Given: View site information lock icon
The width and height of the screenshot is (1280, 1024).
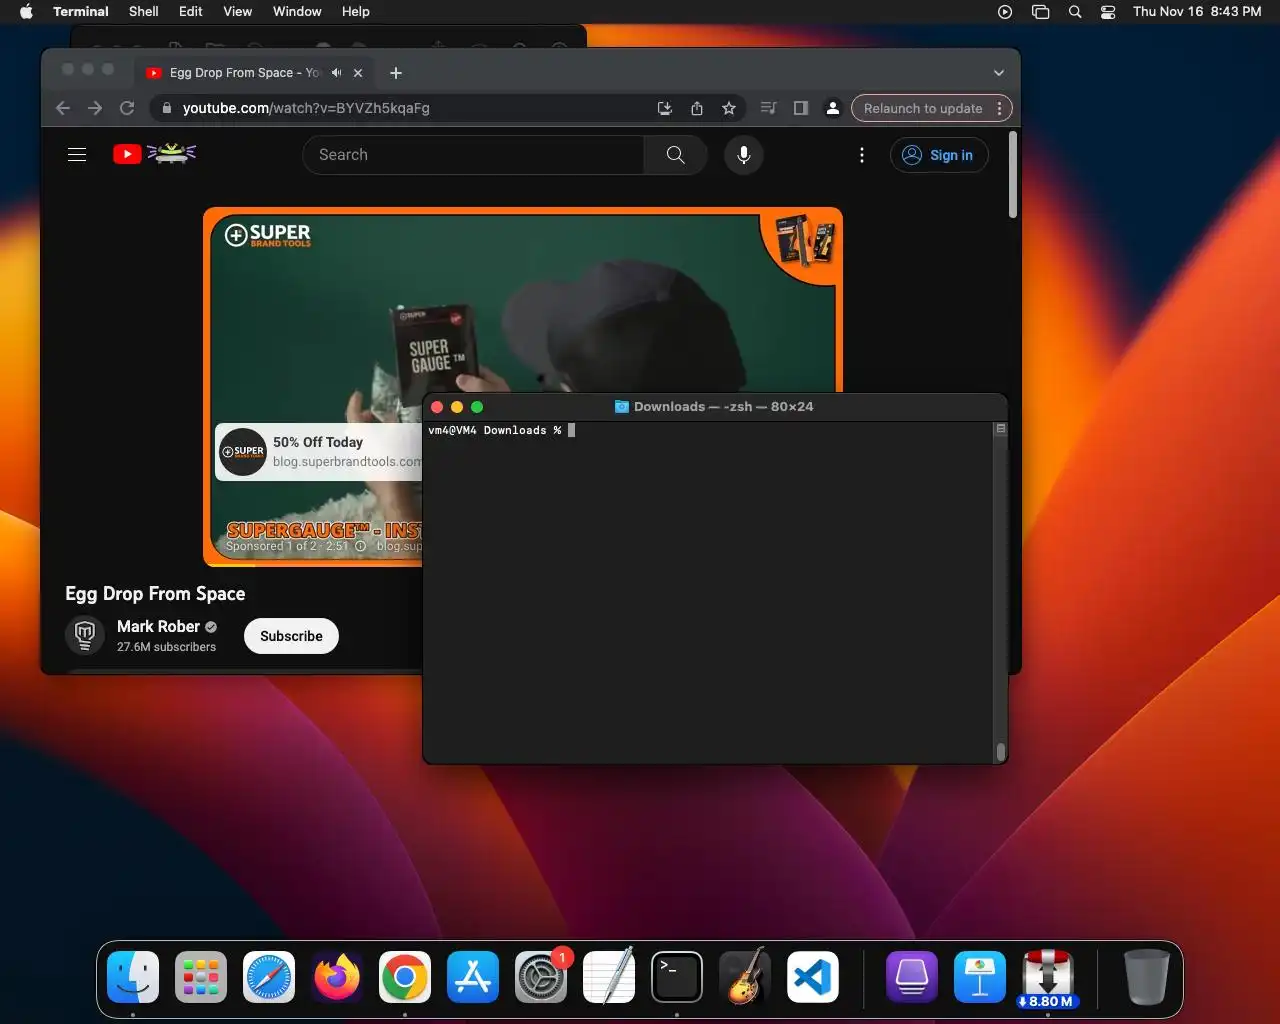Looking at the screenshot, I should click(x=167, y=108).
